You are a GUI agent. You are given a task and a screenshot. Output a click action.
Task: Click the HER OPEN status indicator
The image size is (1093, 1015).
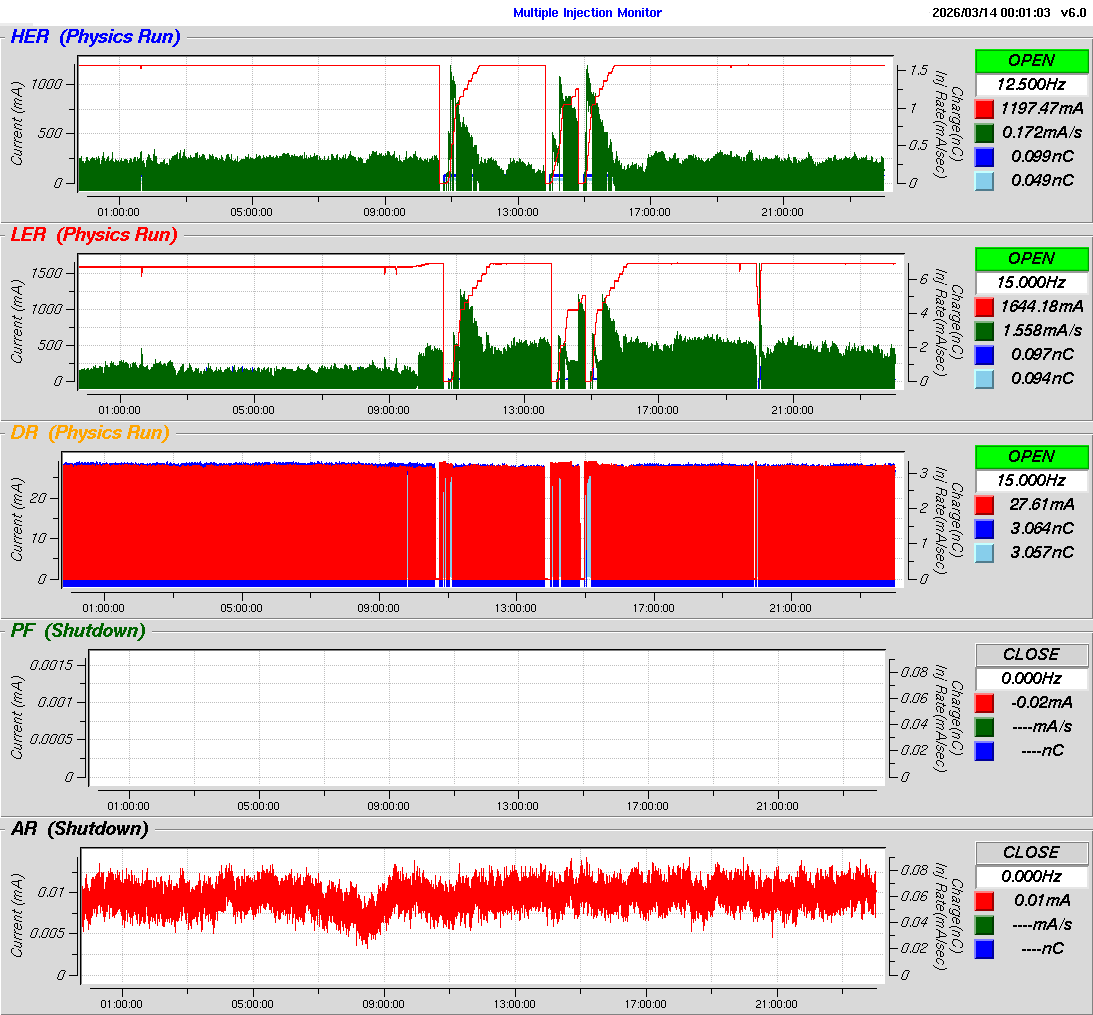tap(1031, 61)
